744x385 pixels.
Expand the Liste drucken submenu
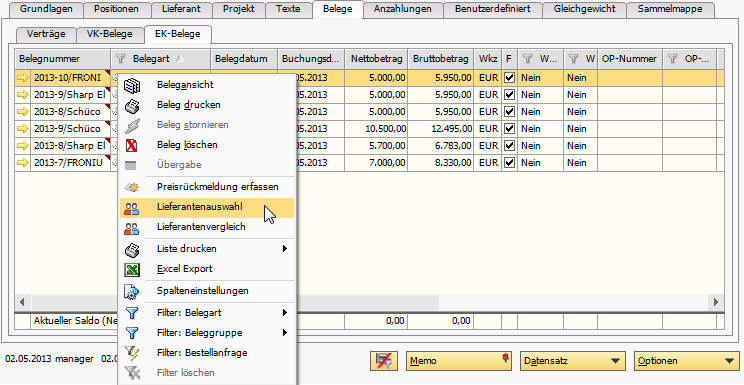pyautogui.click(x=285, y=249)
